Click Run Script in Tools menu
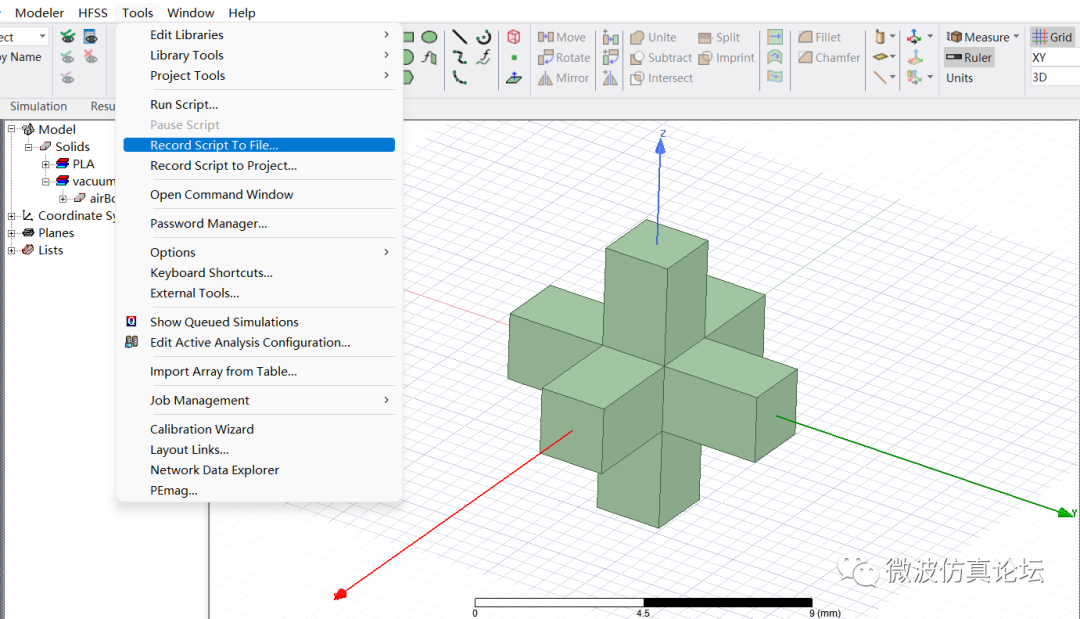This screenshot has height=619, width=1080. coord(184,105)
